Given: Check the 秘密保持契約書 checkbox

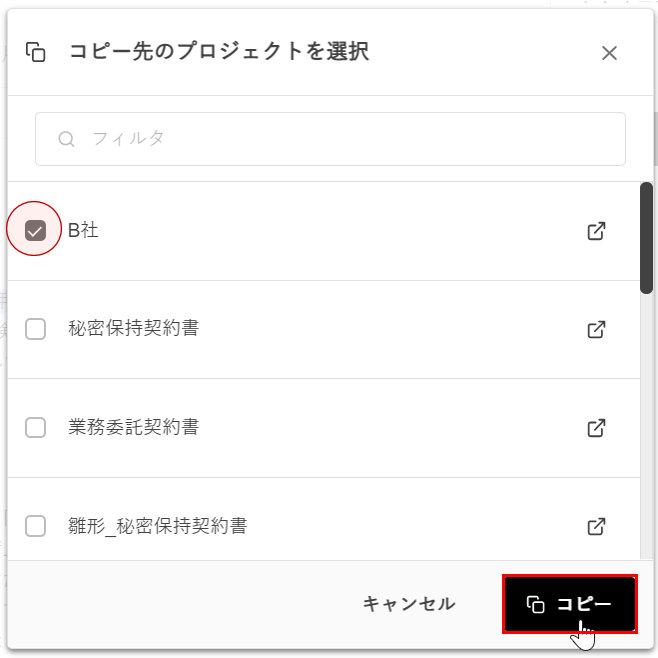Looking at the screenshot, I should pos(35,329).
